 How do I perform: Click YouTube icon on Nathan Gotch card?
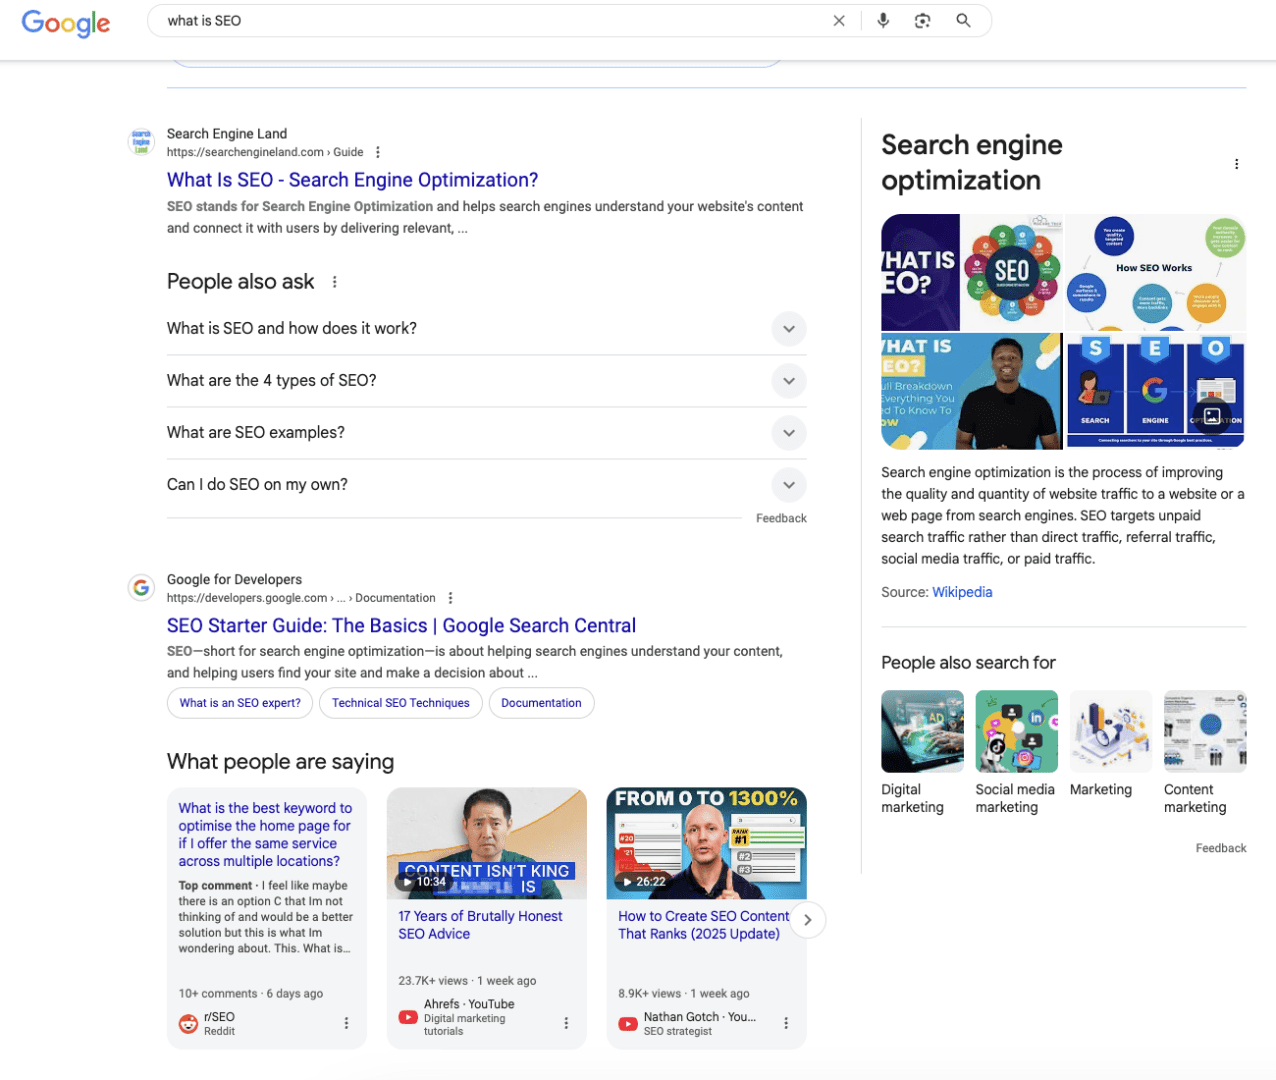(628, 1023)
